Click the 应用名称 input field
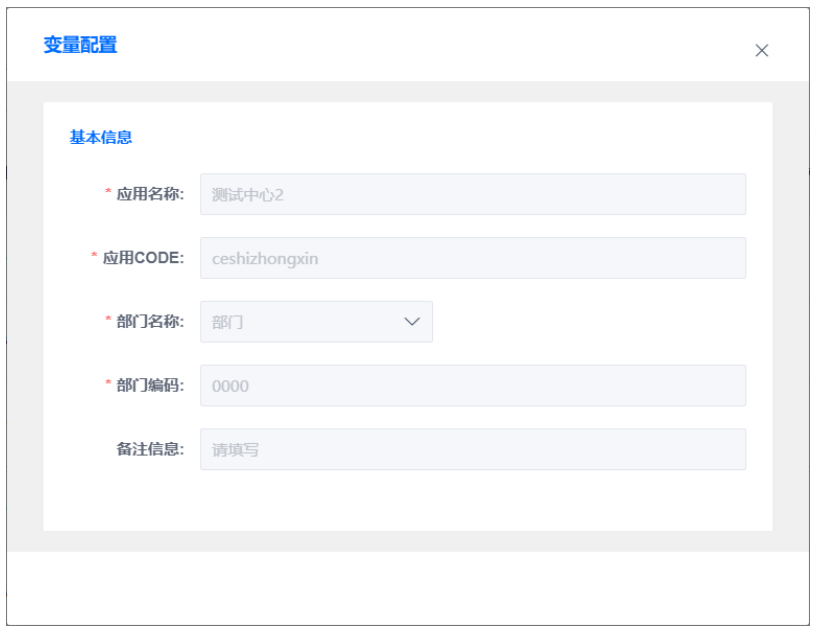The image size is (824, 640). (x=472, y=194)
